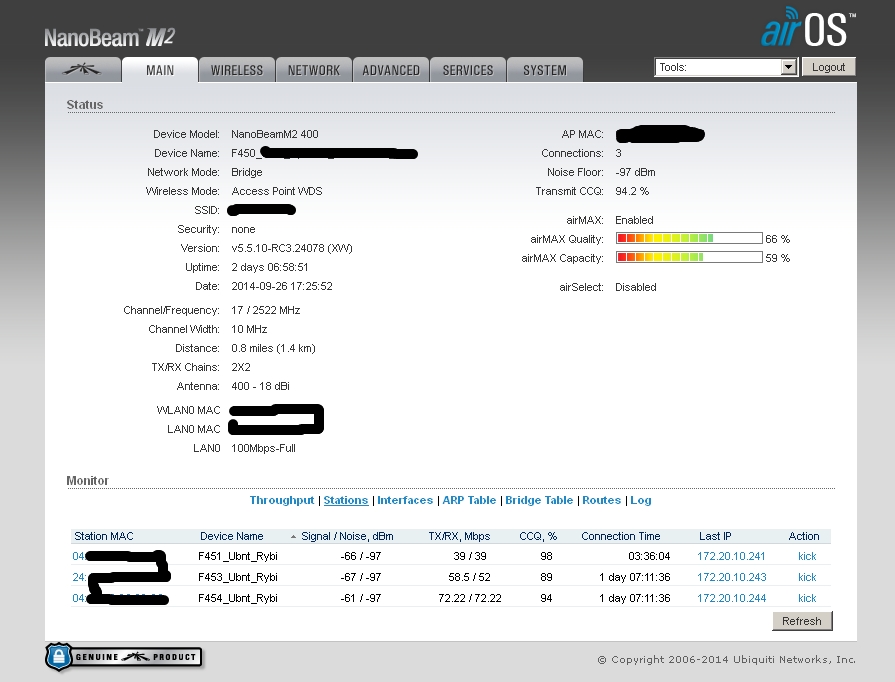
Task: Click the Transmit CCQ value 94.2 %
Action: tap(632, 191)
